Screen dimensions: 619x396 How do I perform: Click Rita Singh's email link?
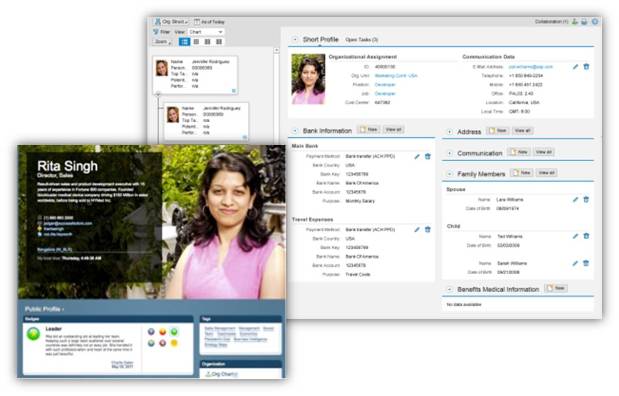coord(68,223)
